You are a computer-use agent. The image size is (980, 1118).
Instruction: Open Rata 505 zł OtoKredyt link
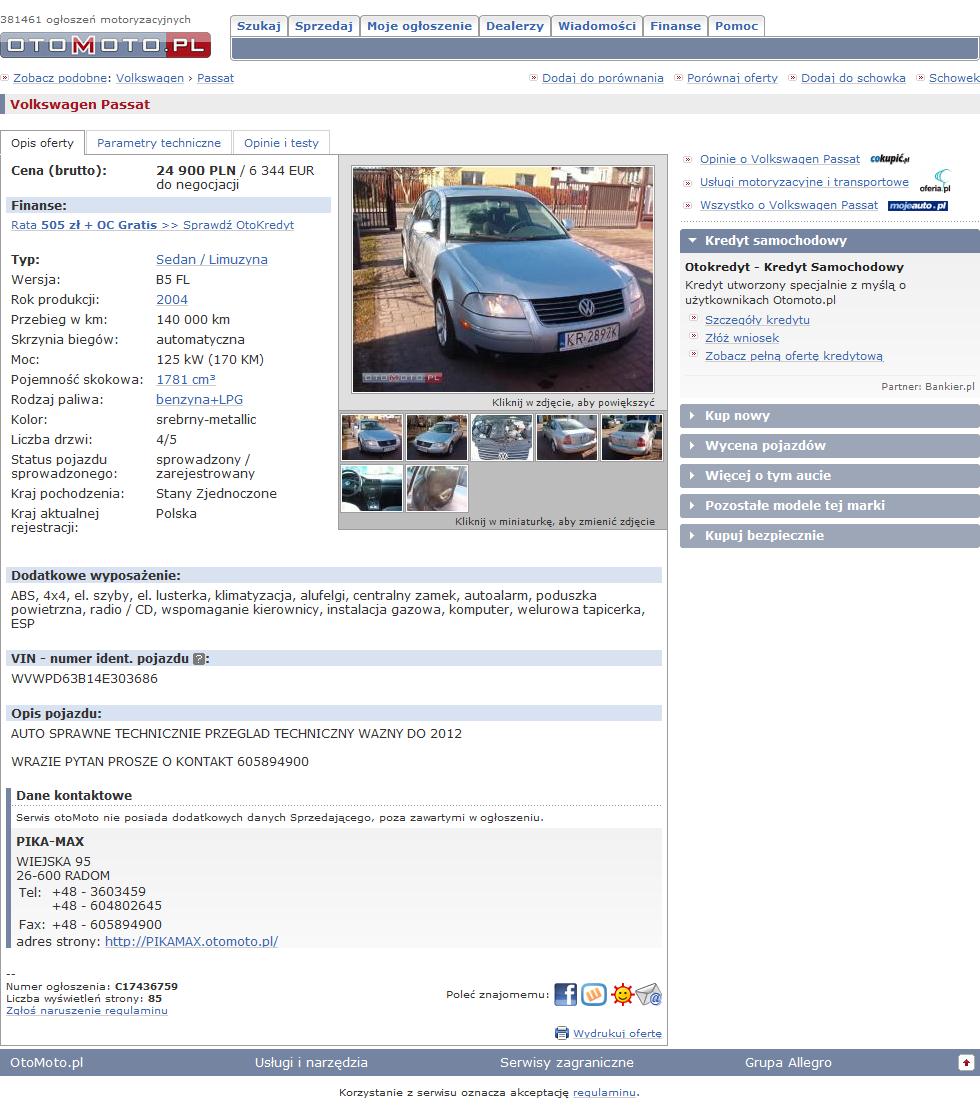tap(153, 225)
